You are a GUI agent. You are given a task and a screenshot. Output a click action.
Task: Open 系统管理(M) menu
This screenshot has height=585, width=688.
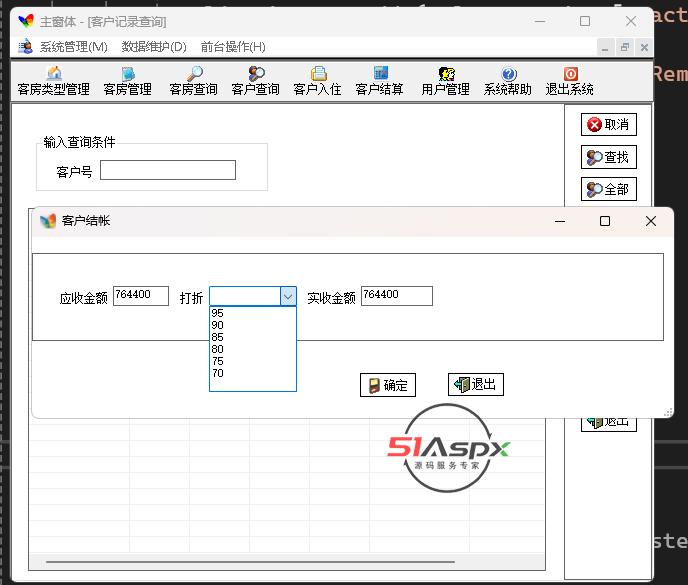(x=73, y=47)
